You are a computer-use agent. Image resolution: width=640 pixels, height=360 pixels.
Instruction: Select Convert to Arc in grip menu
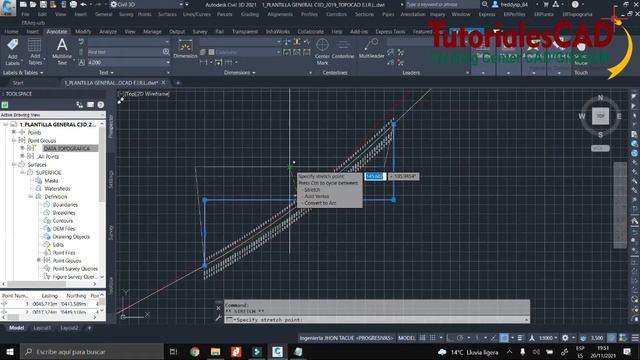320,203
